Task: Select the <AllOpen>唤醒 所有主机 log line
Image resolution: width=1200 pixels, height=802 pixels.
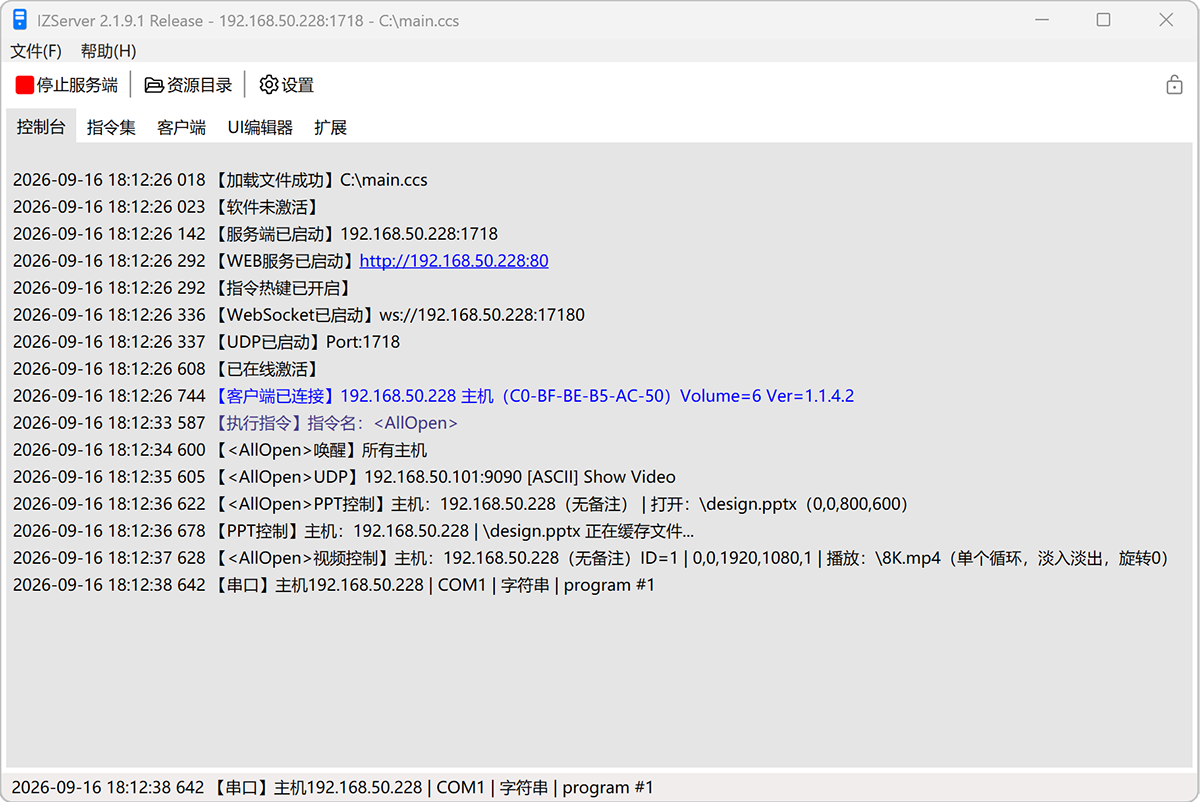Action: 220,450
